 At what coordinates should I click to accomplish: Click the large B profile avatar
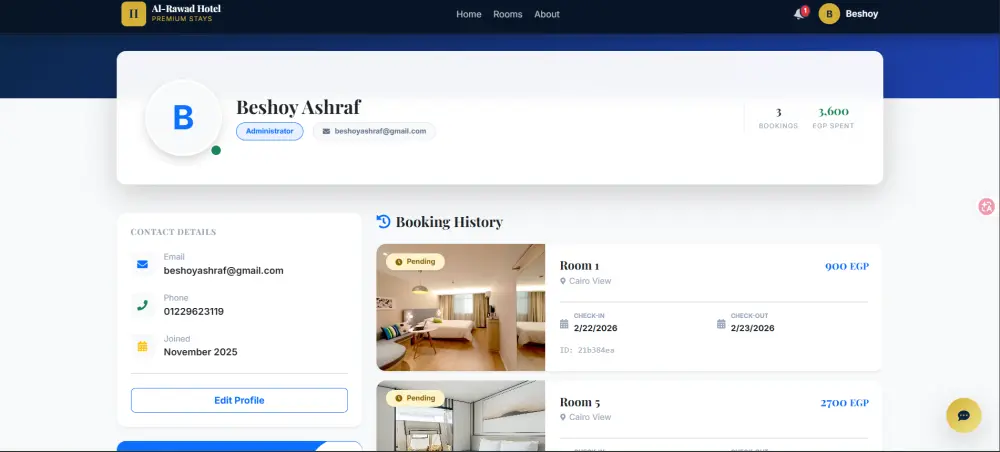(184, 118)
